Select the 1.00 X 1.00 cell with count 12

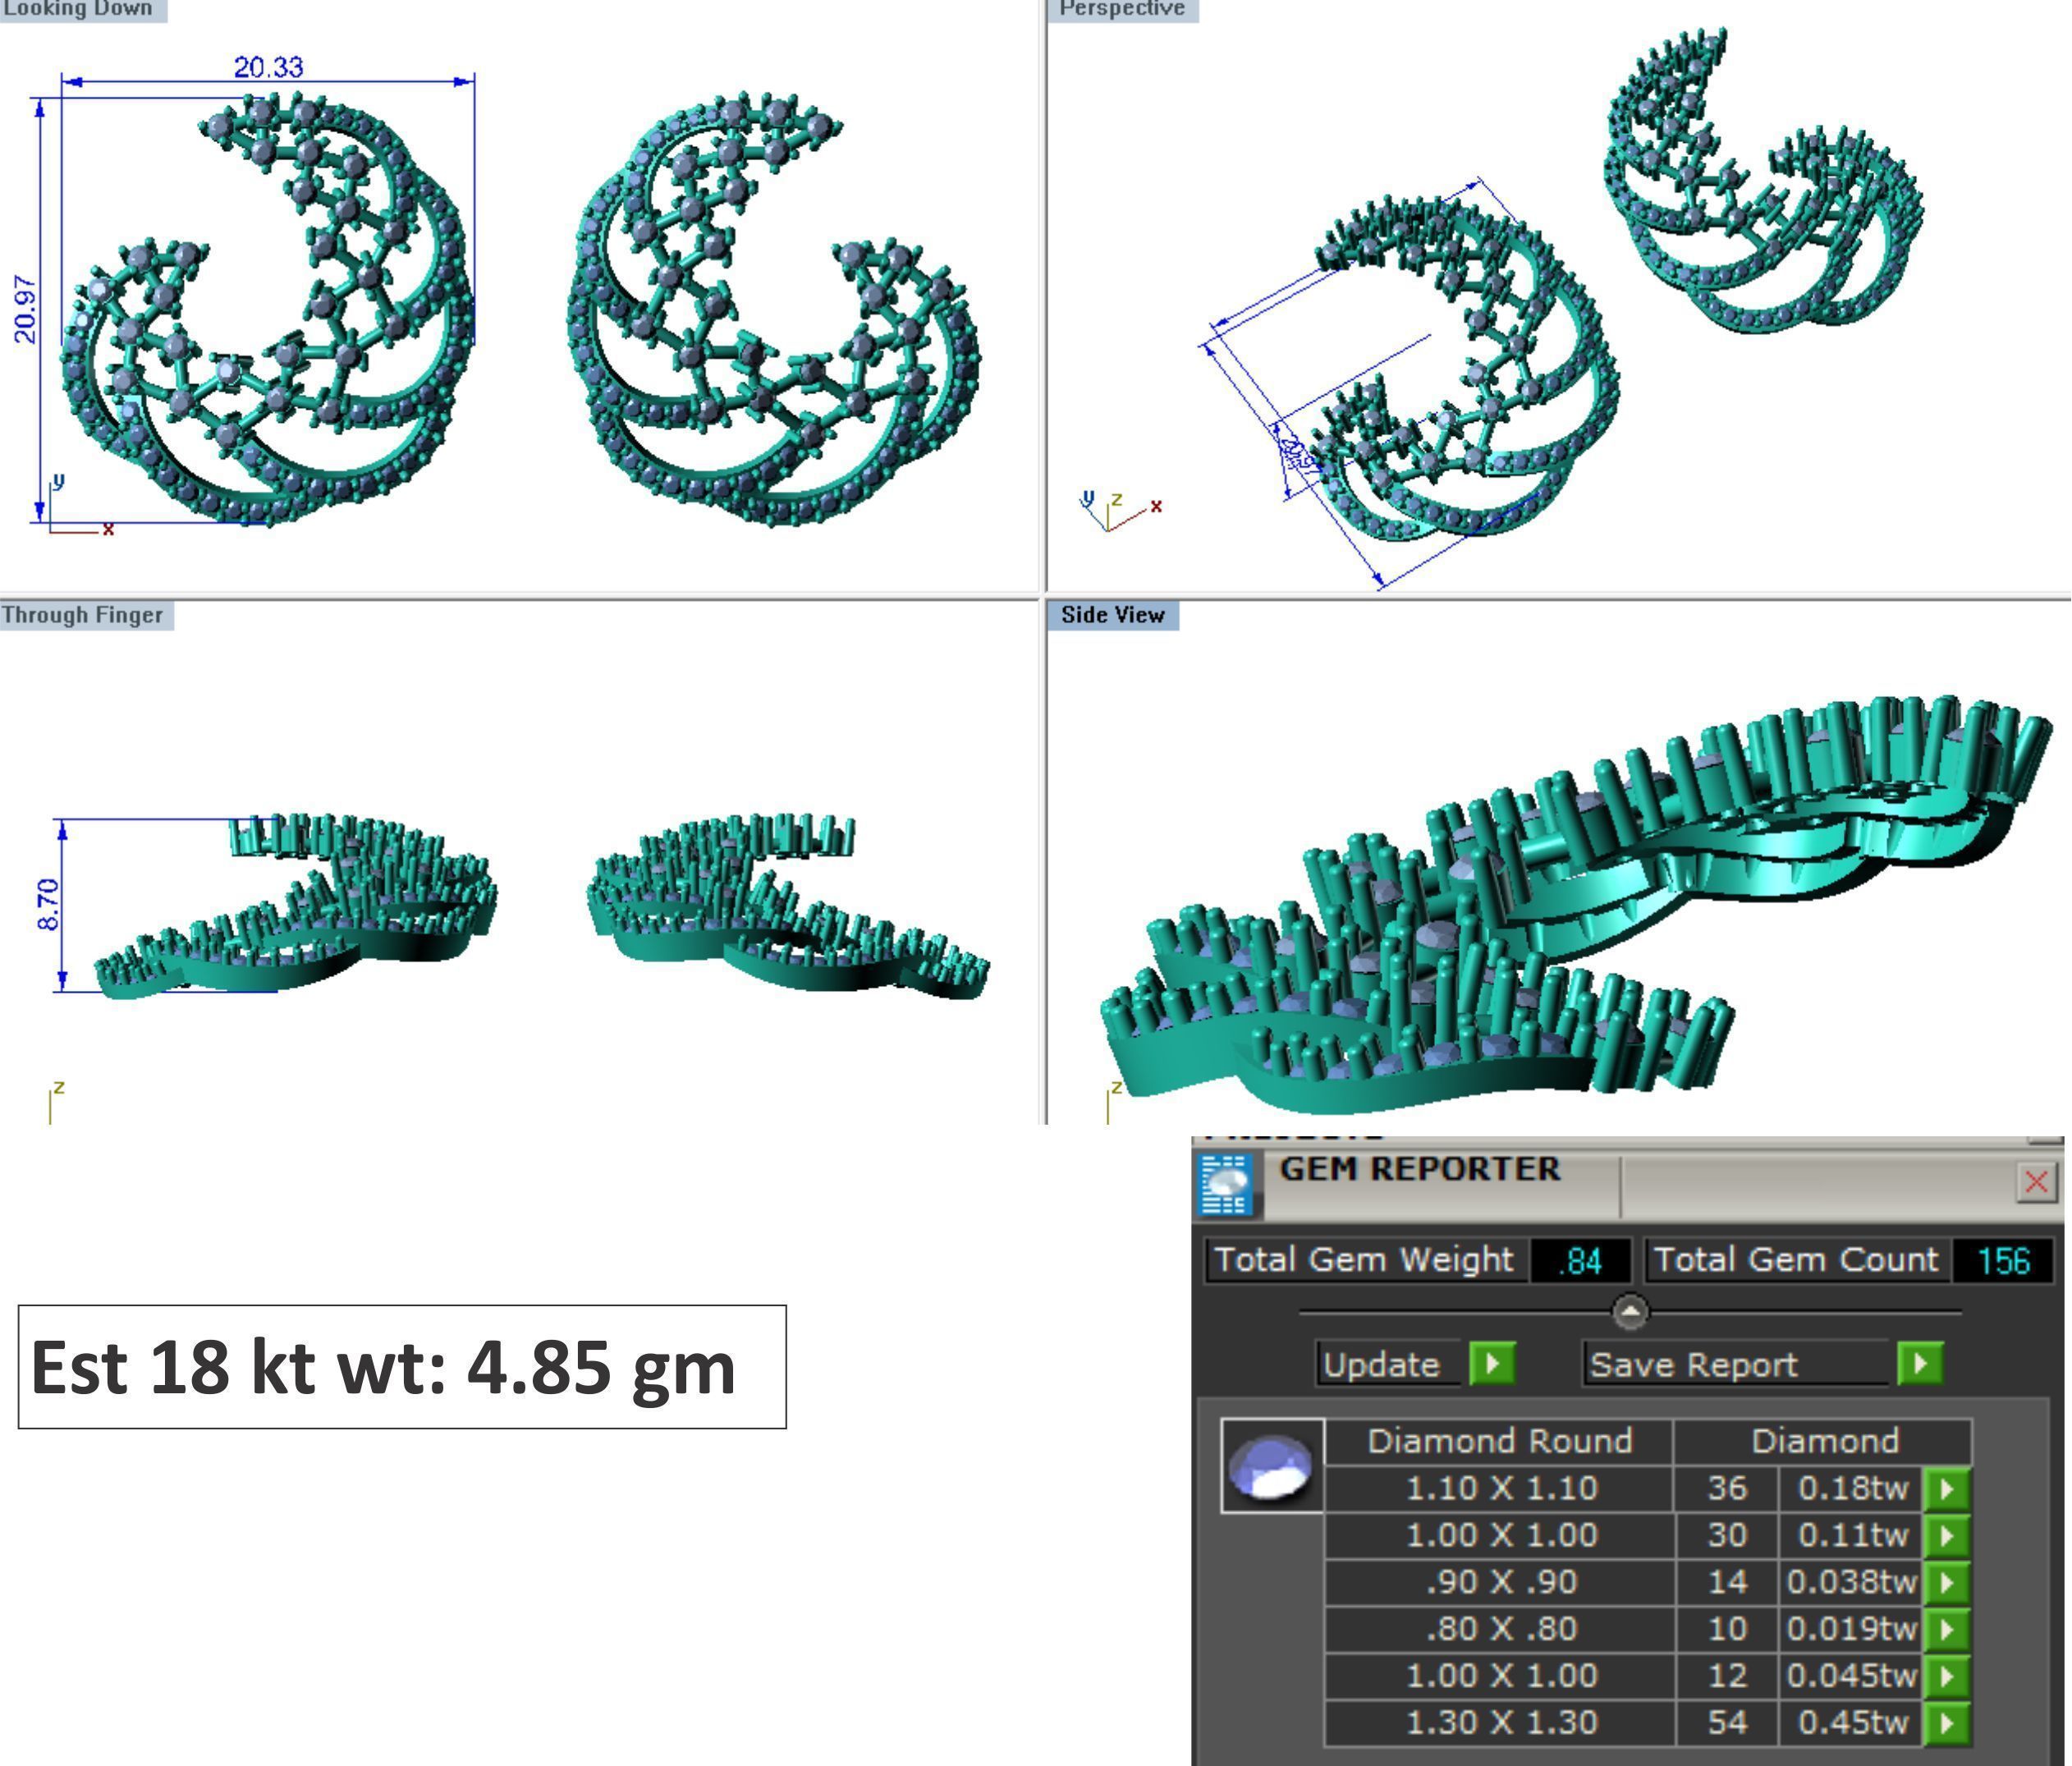click(1501, 1677)
